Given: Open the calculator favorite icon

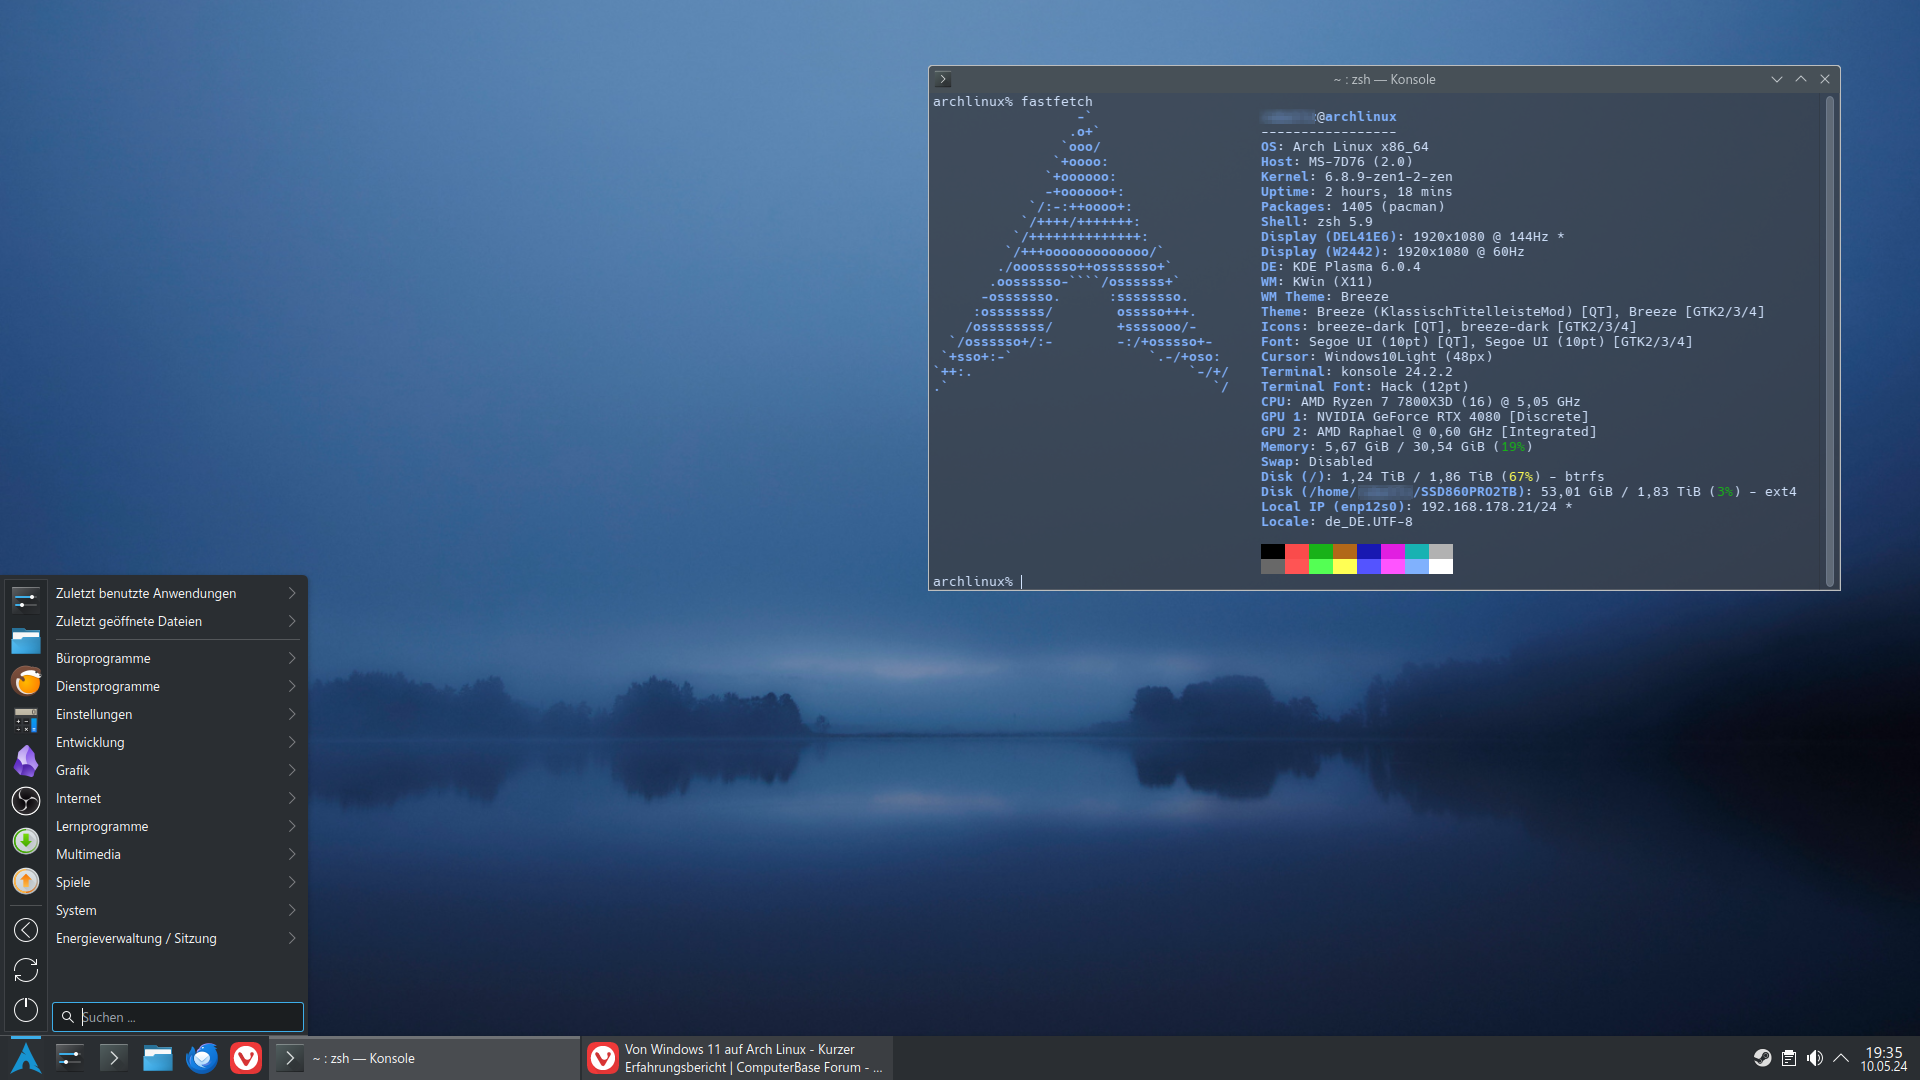Looking at the screenshot, I should [26, 720].
